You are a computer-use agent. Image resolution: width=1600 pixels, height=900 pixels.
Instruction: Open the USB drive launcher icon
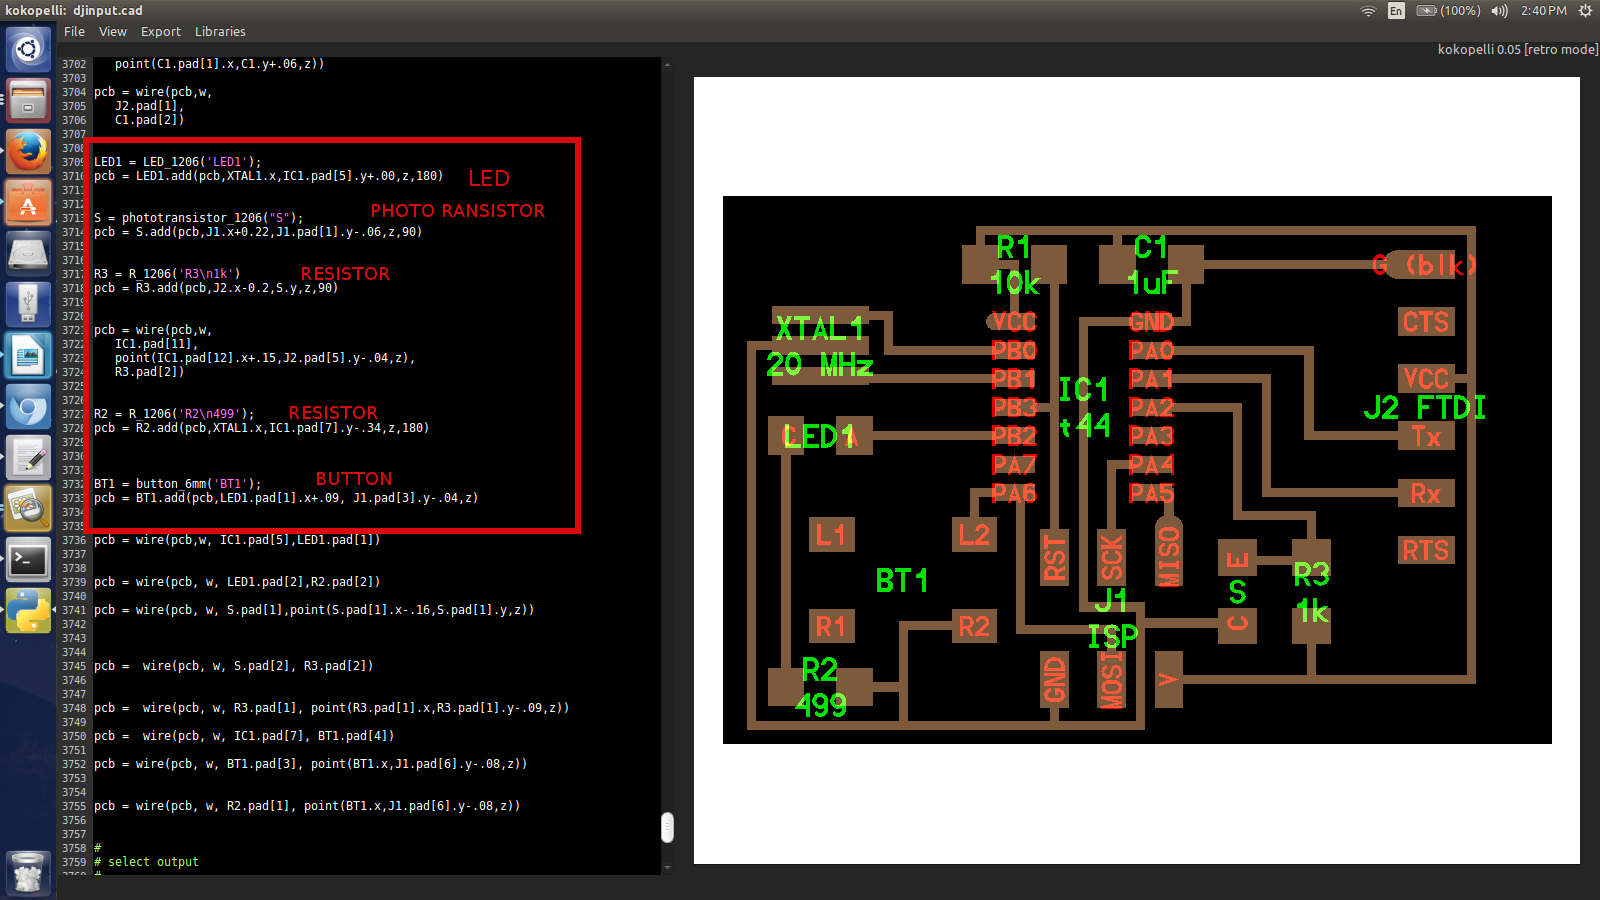tap(28, 304)
